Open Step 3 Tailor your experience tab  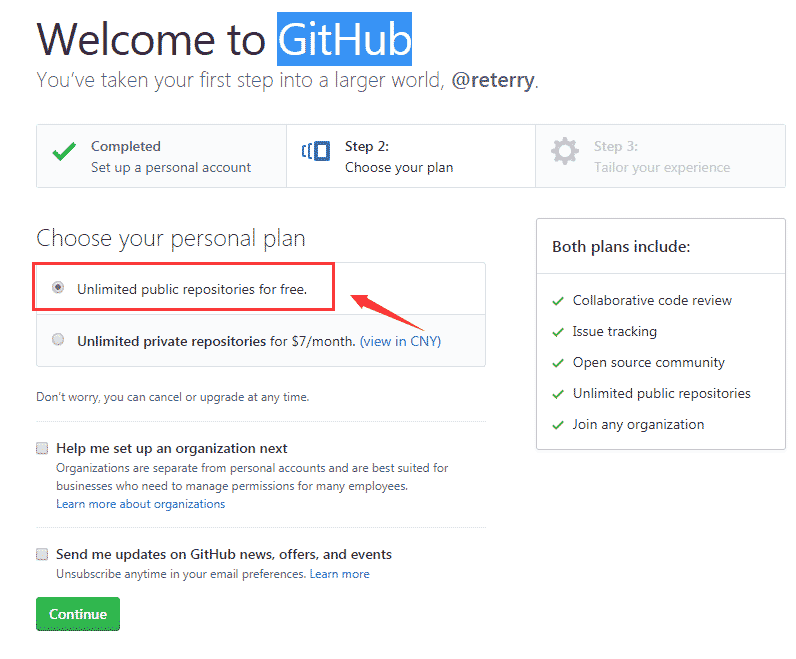click(x=660, y=156)
